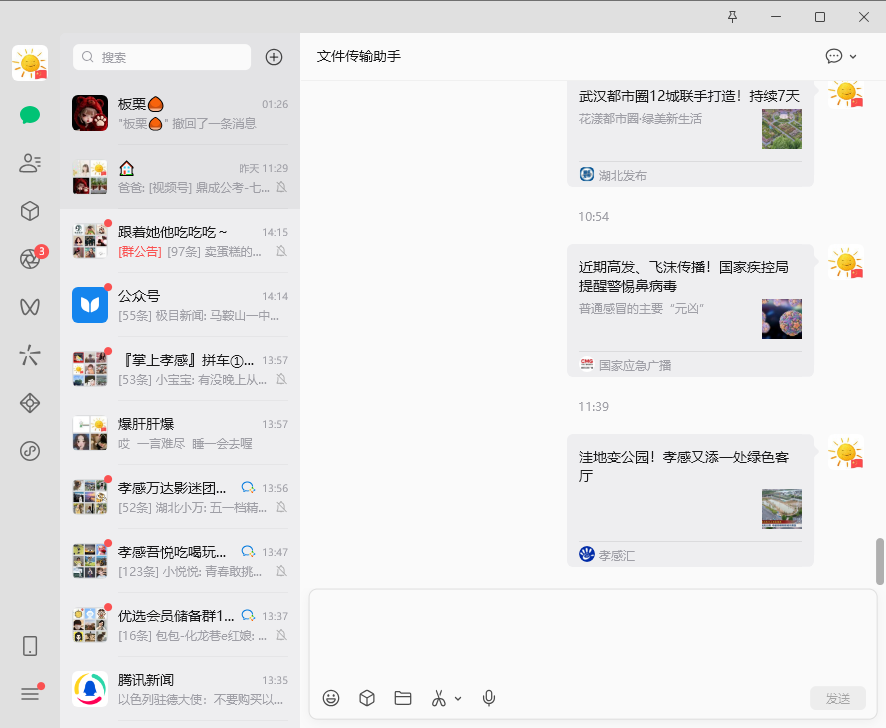Image resolution: width=886 pixels, height=728 pixels.
Task: Switch to the Contacts view in sidebar
Action: [x=30, y=163]
